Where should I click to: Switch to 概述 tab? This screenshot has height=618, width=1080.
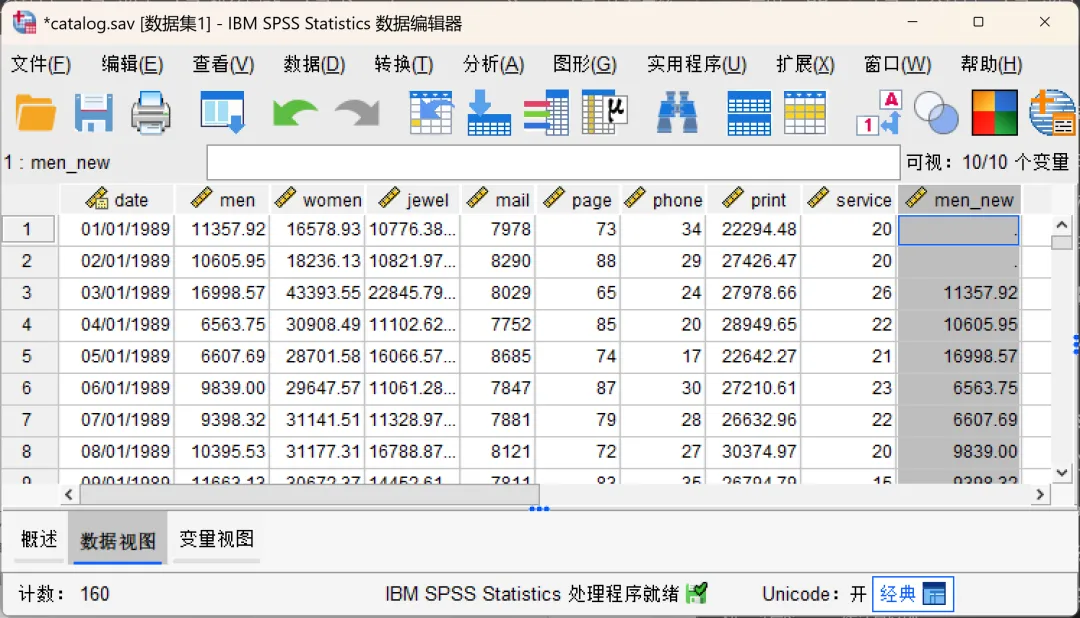pyautogui.click(x=39, y=539)
